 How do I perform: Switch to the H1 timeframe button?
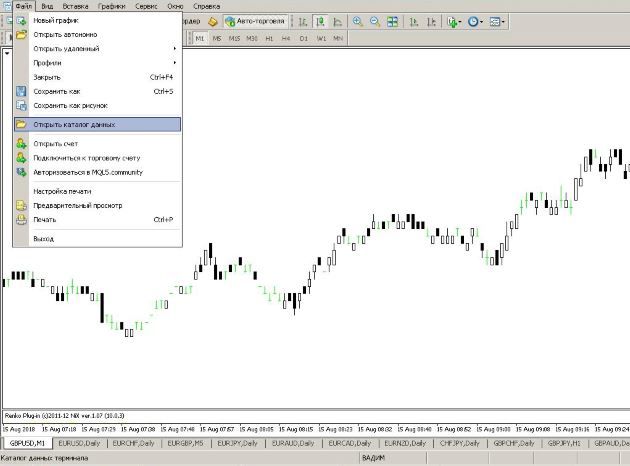coord(268,38)
